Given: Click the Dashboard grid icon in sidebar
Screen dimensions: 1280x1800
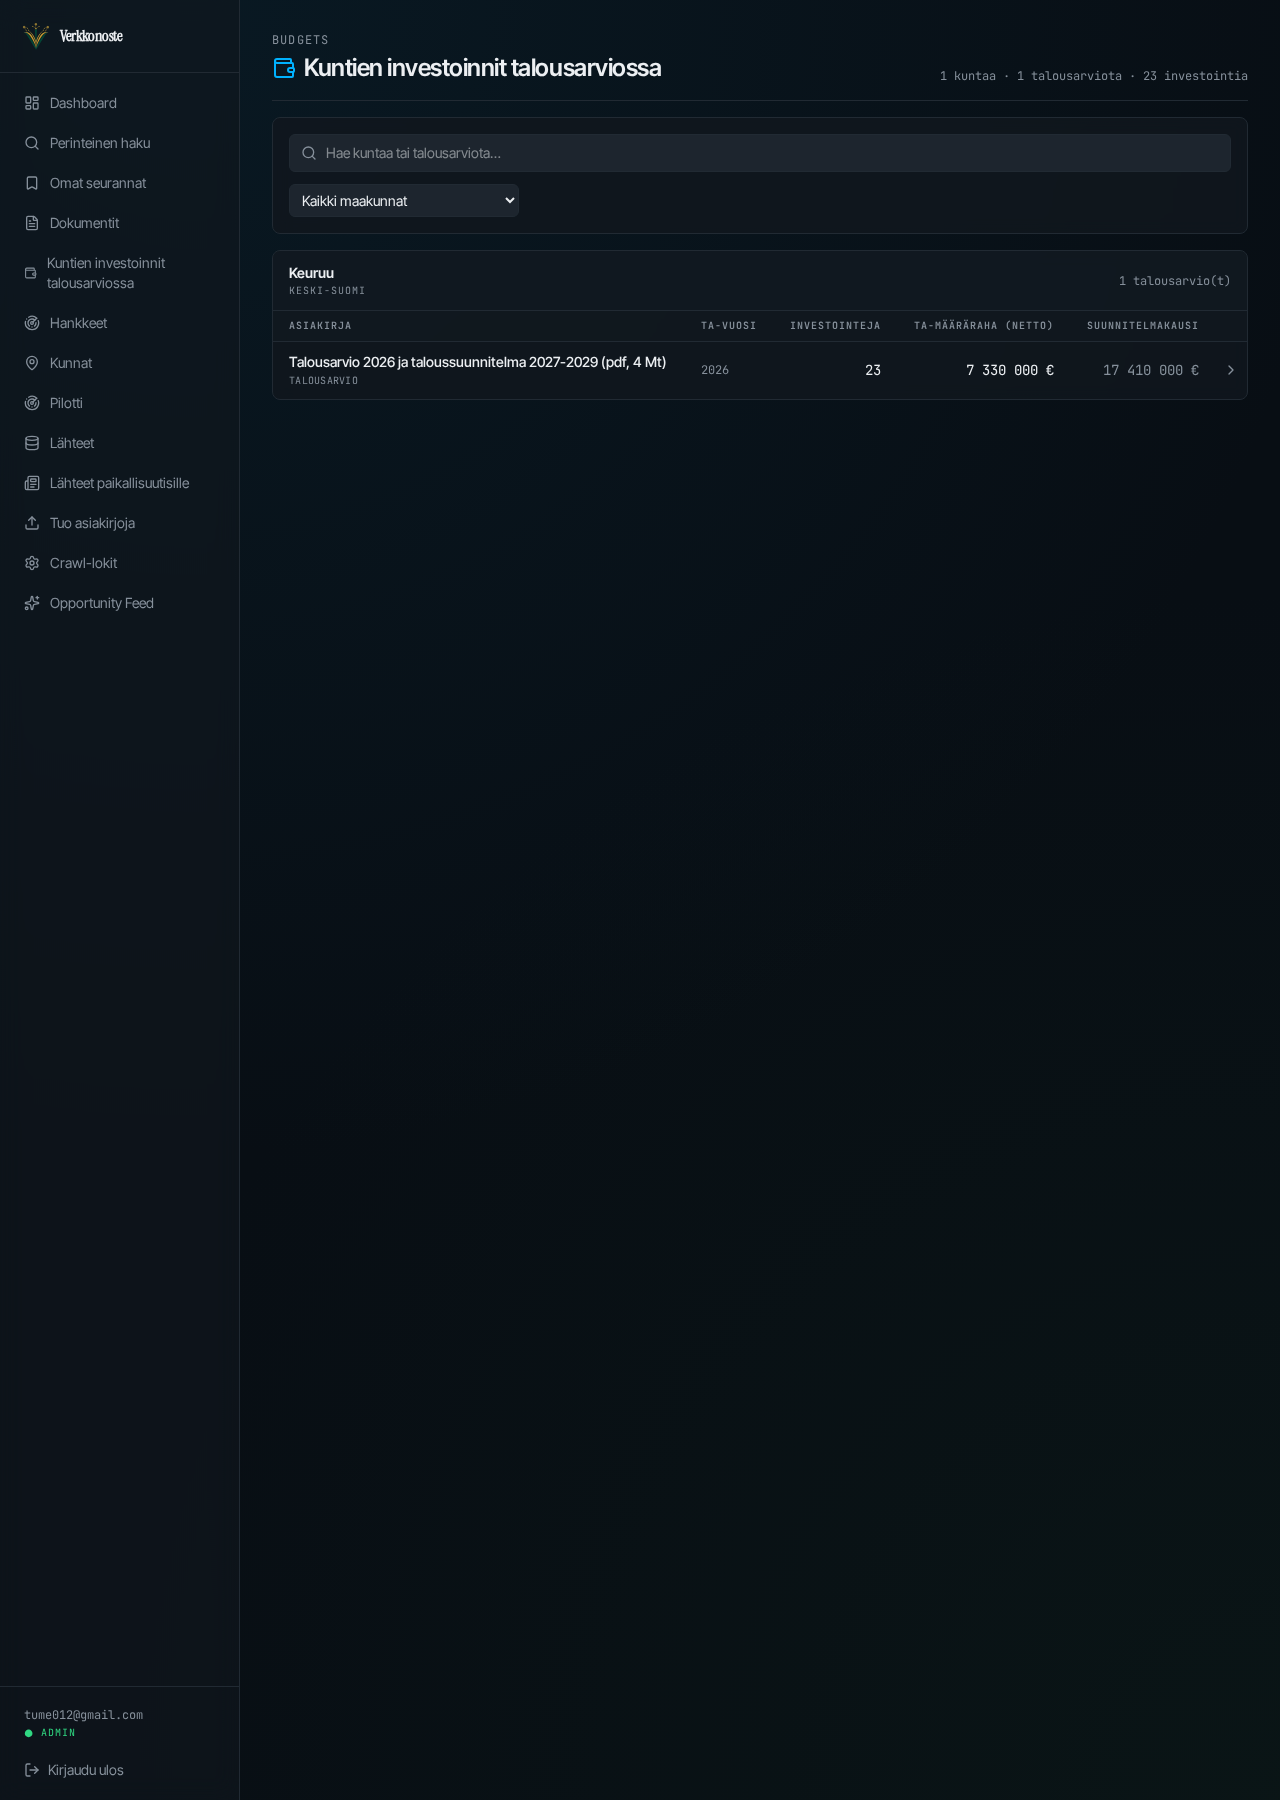Looking at the screenshot, I should (x=32, y=103).
